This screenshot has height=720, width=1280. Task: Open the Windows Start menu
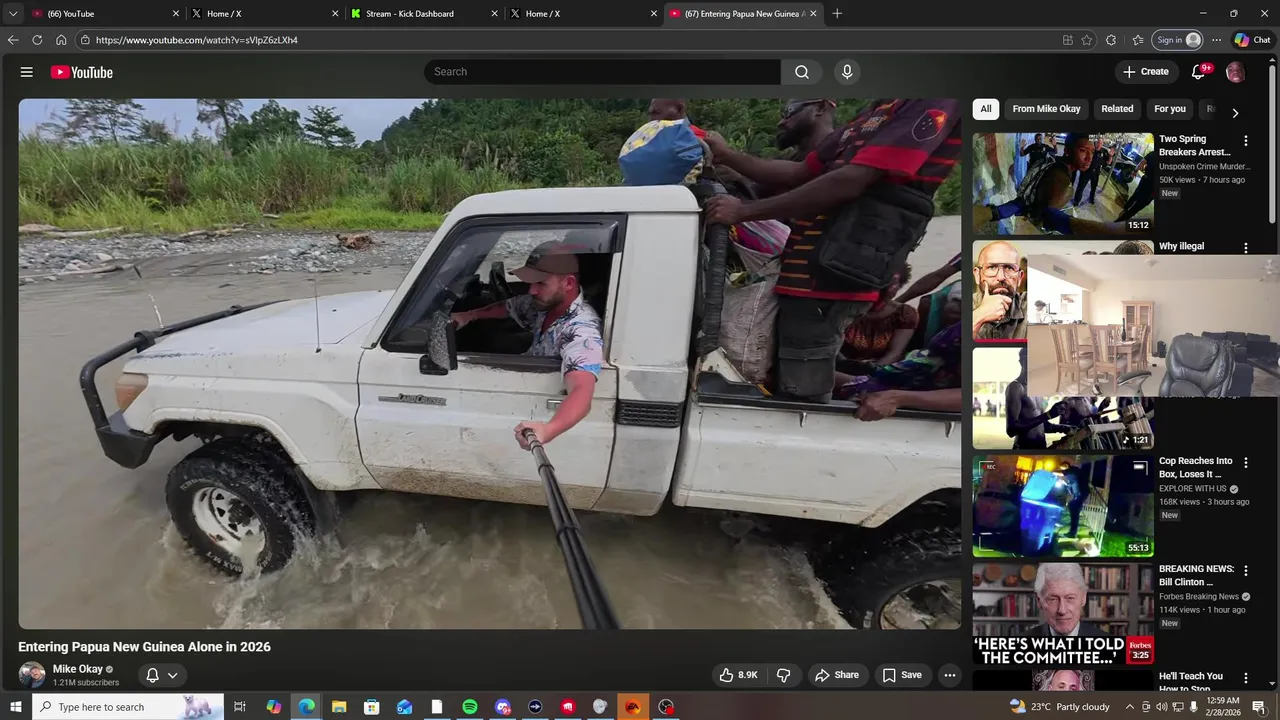click(x=15, y=707)
